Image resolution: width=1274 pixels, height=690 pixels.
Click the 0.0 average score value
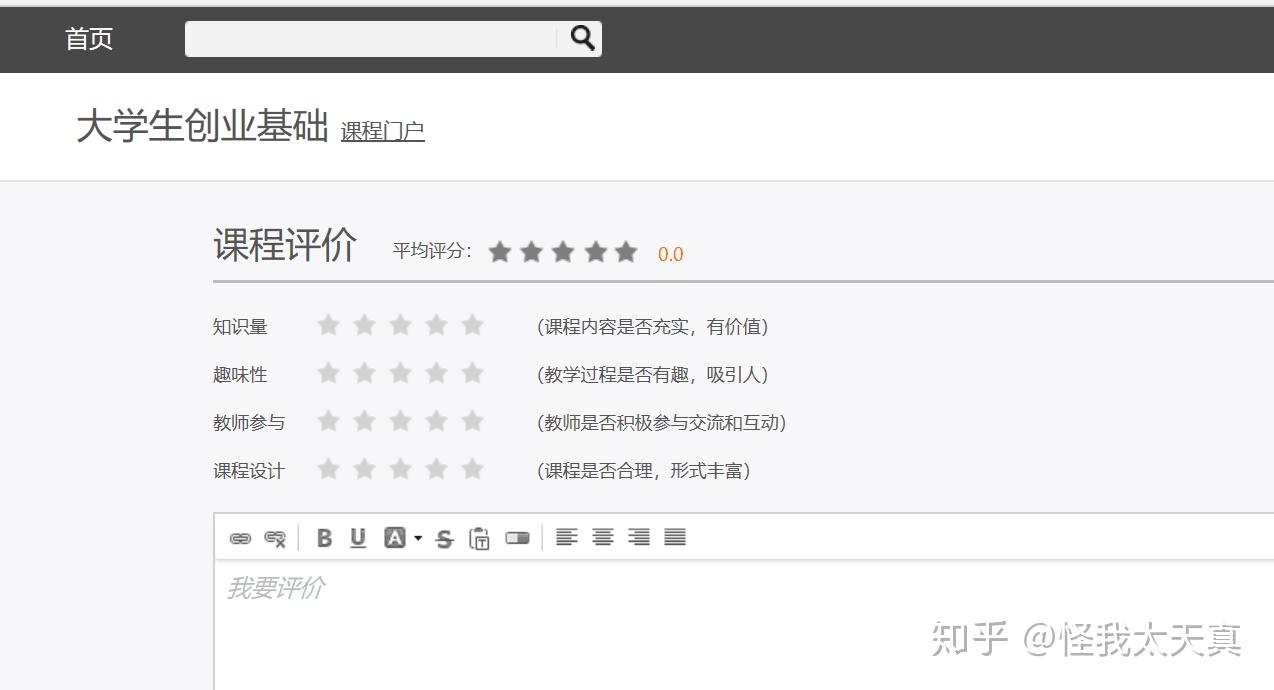671,254
